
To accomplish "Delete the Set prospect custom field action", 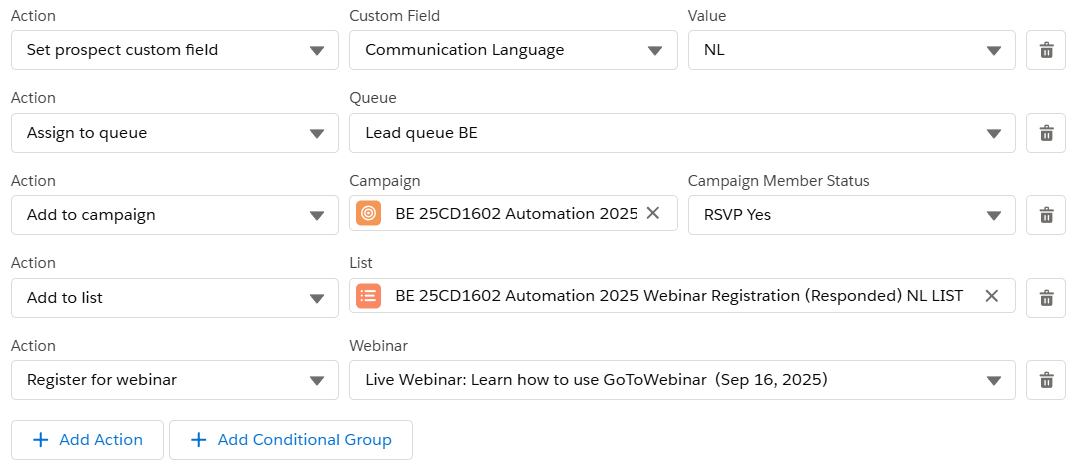I will pyautogui.click(x=1046, y=50).
